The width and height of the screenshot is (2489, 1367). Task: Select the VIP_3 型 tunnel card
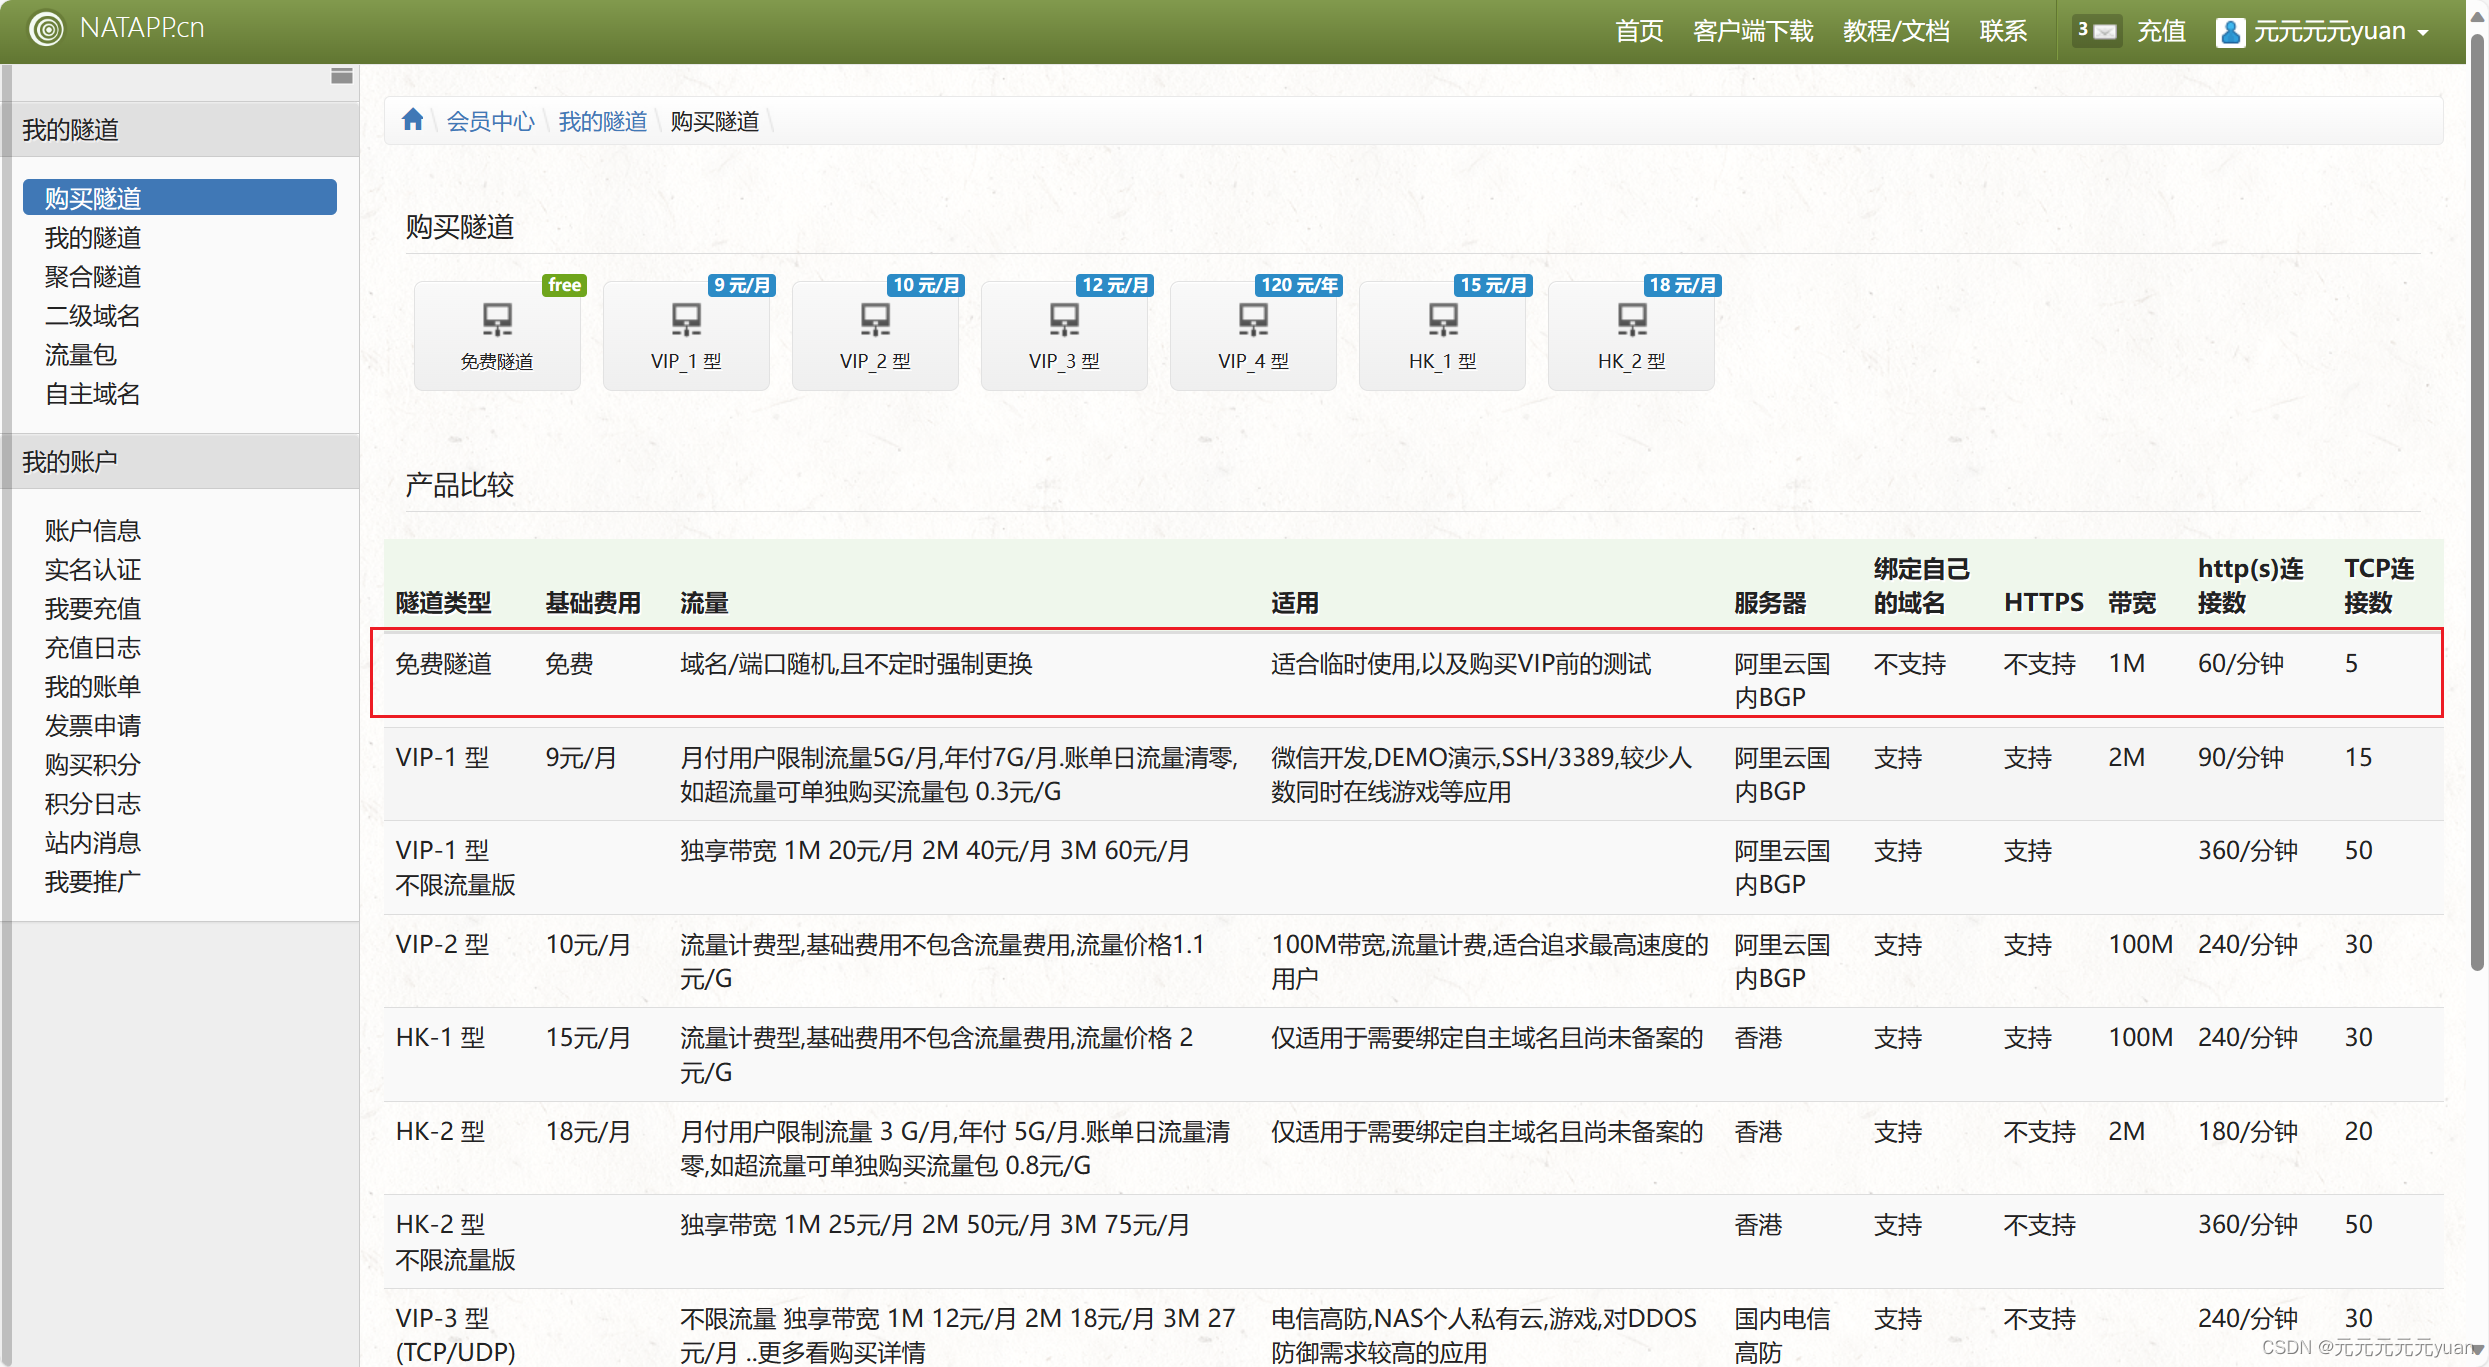(1064, 335)
